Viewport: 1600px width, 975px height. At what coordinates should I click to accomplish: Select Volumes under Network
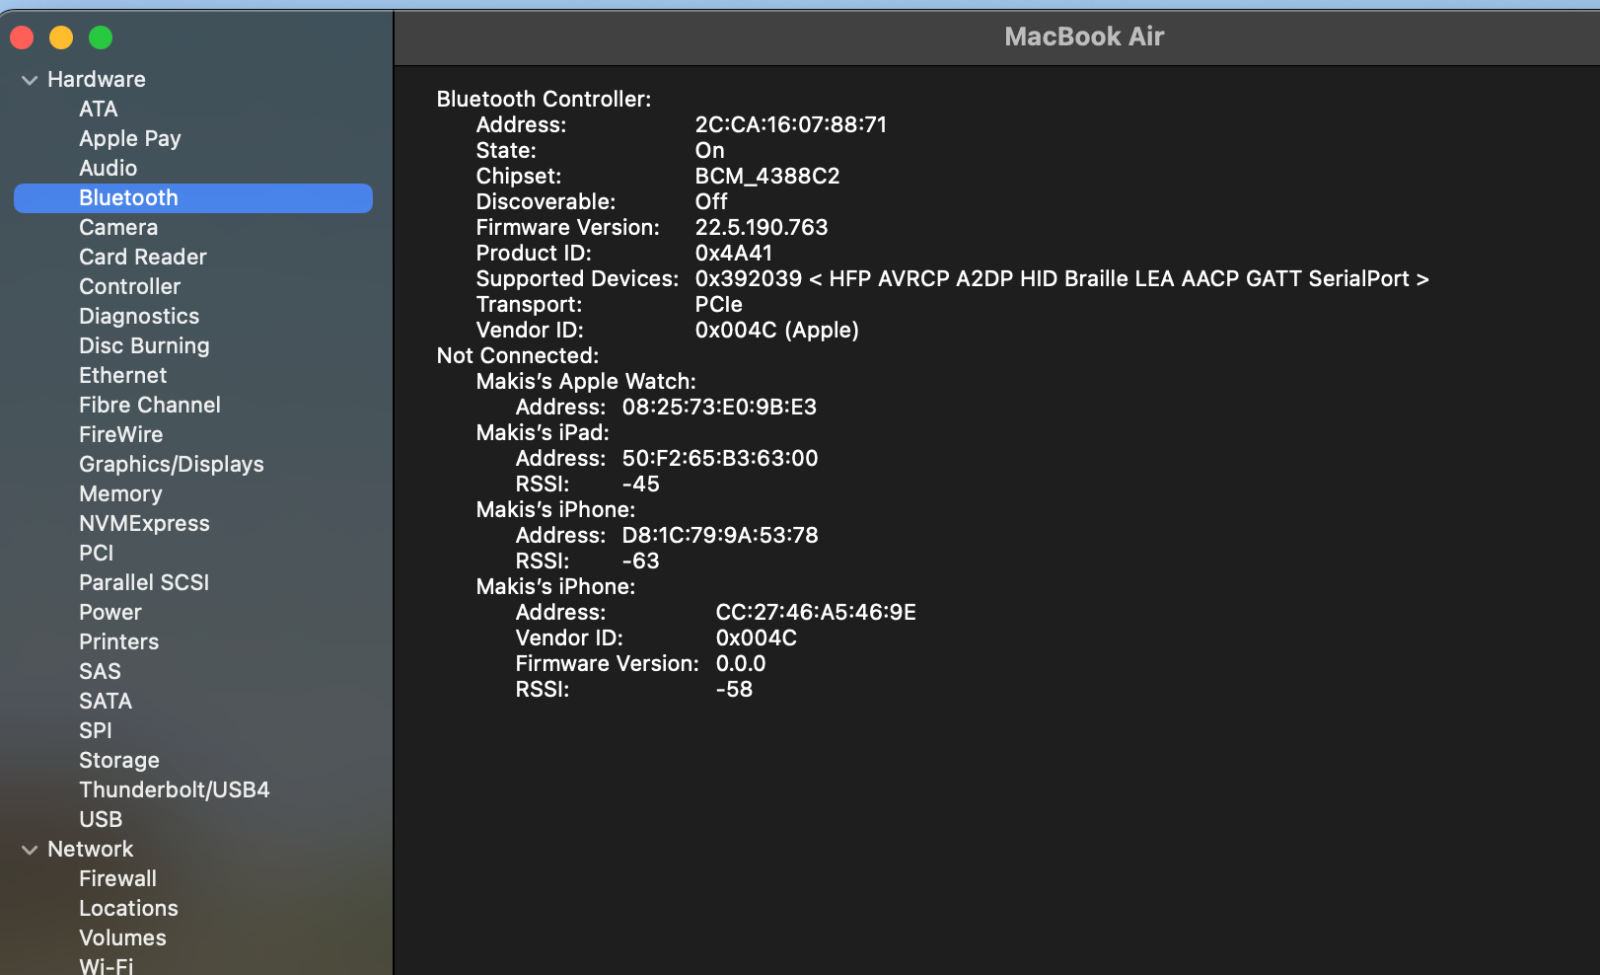(x=122, y=938)
